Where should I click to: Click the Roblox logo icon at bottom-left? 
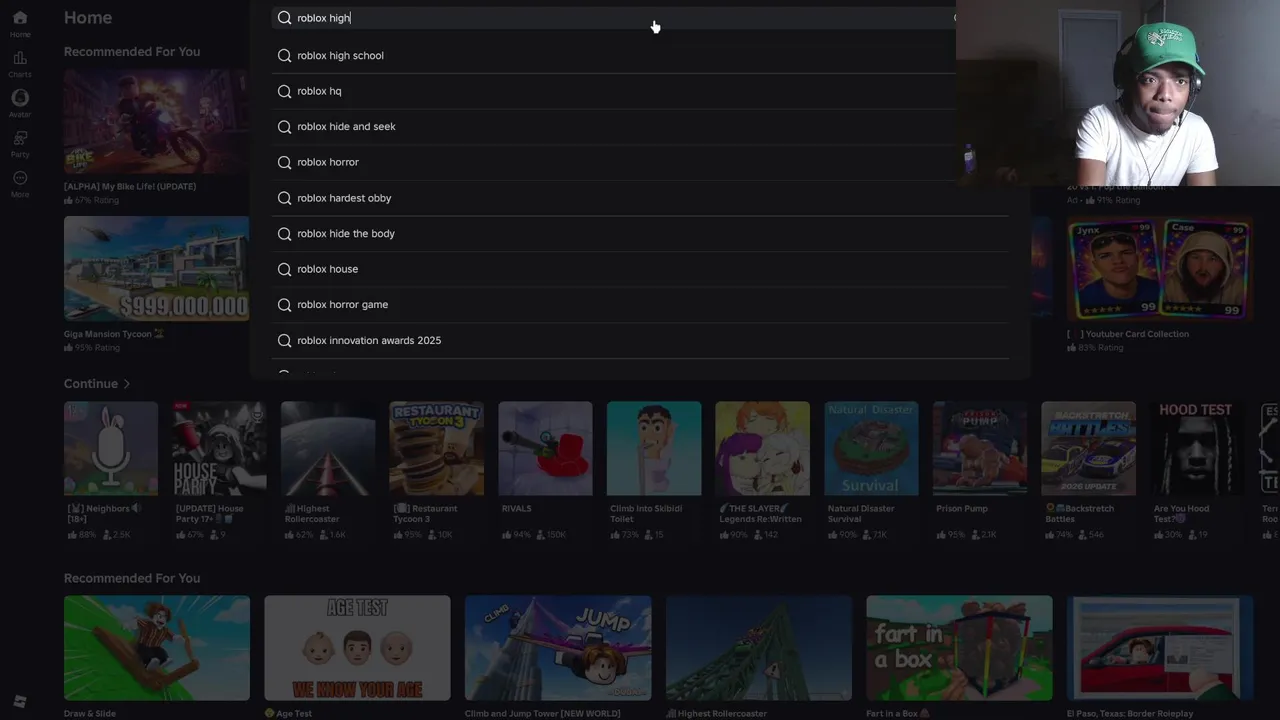19,701
